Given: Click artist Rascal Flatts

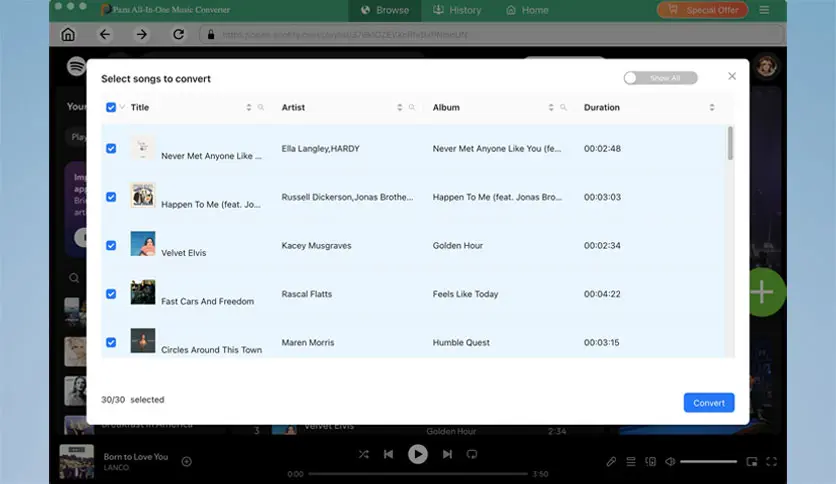Looking at the screenshot, I should 307,294.
